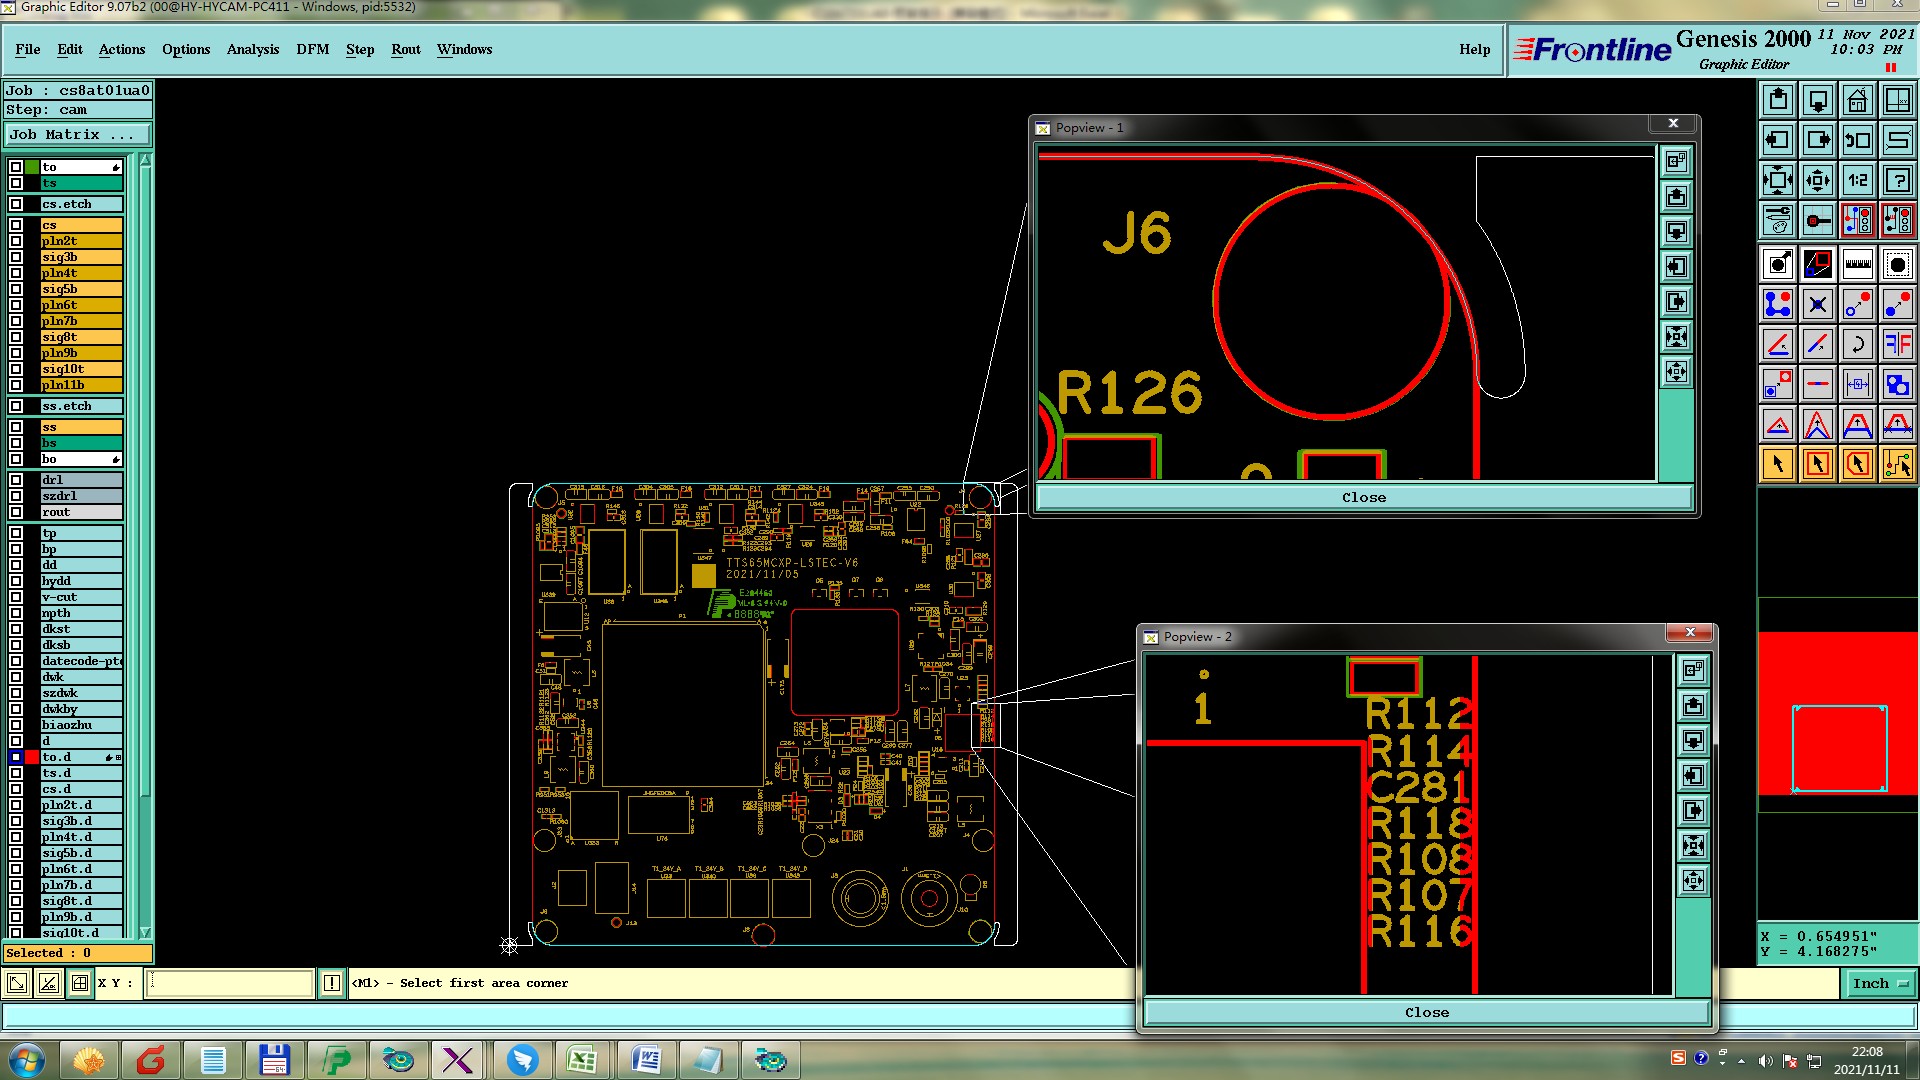Viewport: 1920px width, 1080px height.
Task: Select the dimension width tool icon
Action: click(1858, 384)
